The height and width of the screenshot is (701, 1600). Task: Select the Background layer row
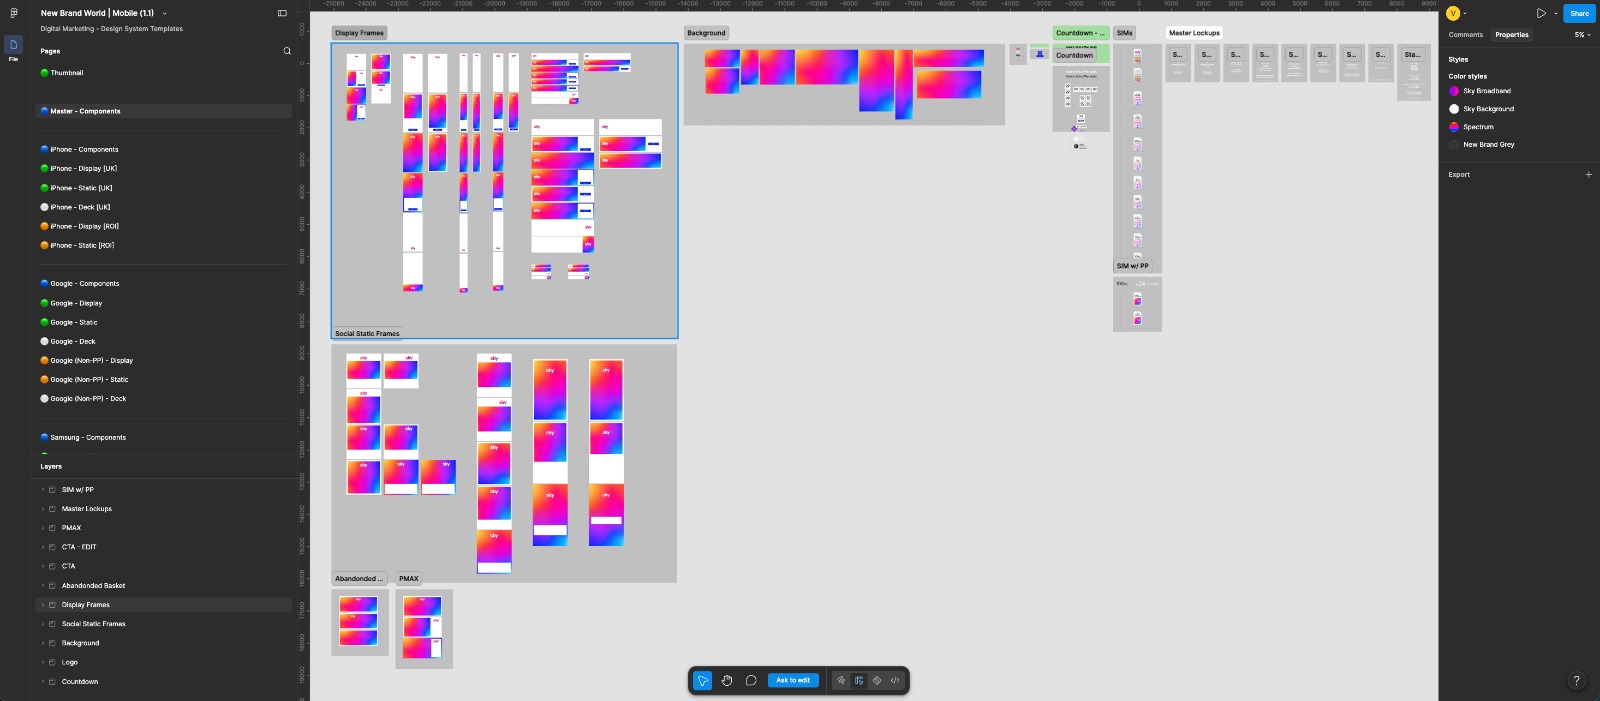tap(163, 643)
